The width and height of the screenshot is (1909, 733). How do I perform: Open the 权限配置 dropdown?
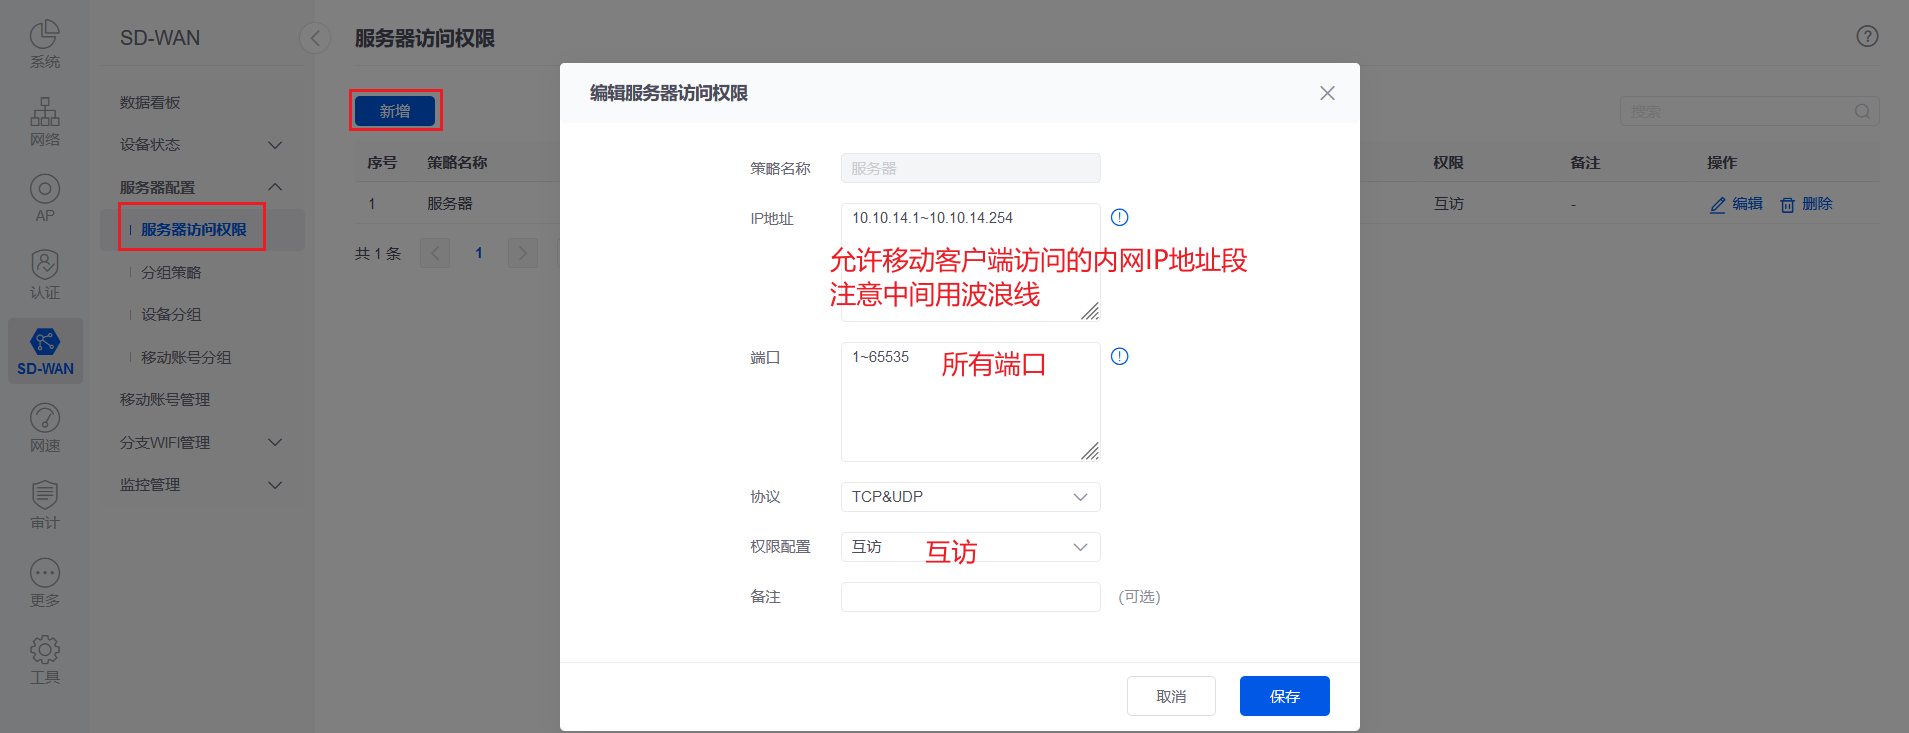click(x=970, y=547)
